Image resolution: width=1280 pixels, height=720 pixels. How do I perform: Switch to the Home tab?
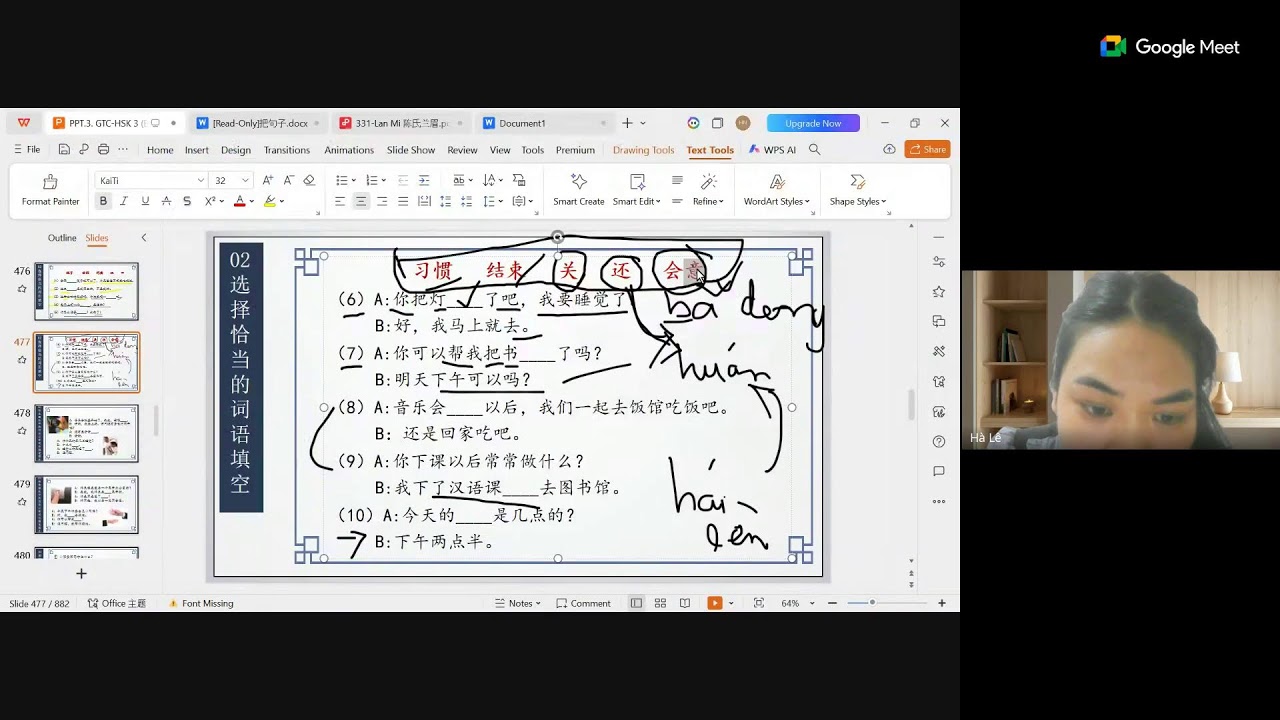(160, 150)
